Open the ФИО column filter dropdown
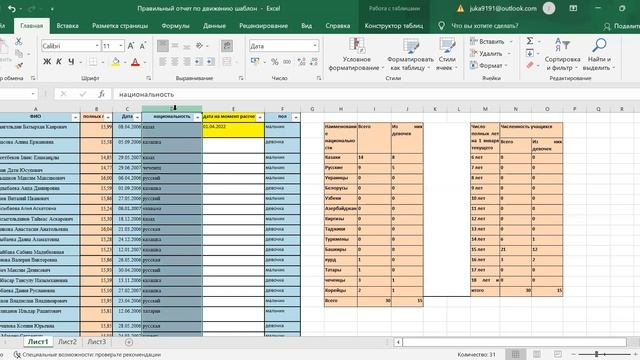 pyautogui.click(x=76, y=118)
